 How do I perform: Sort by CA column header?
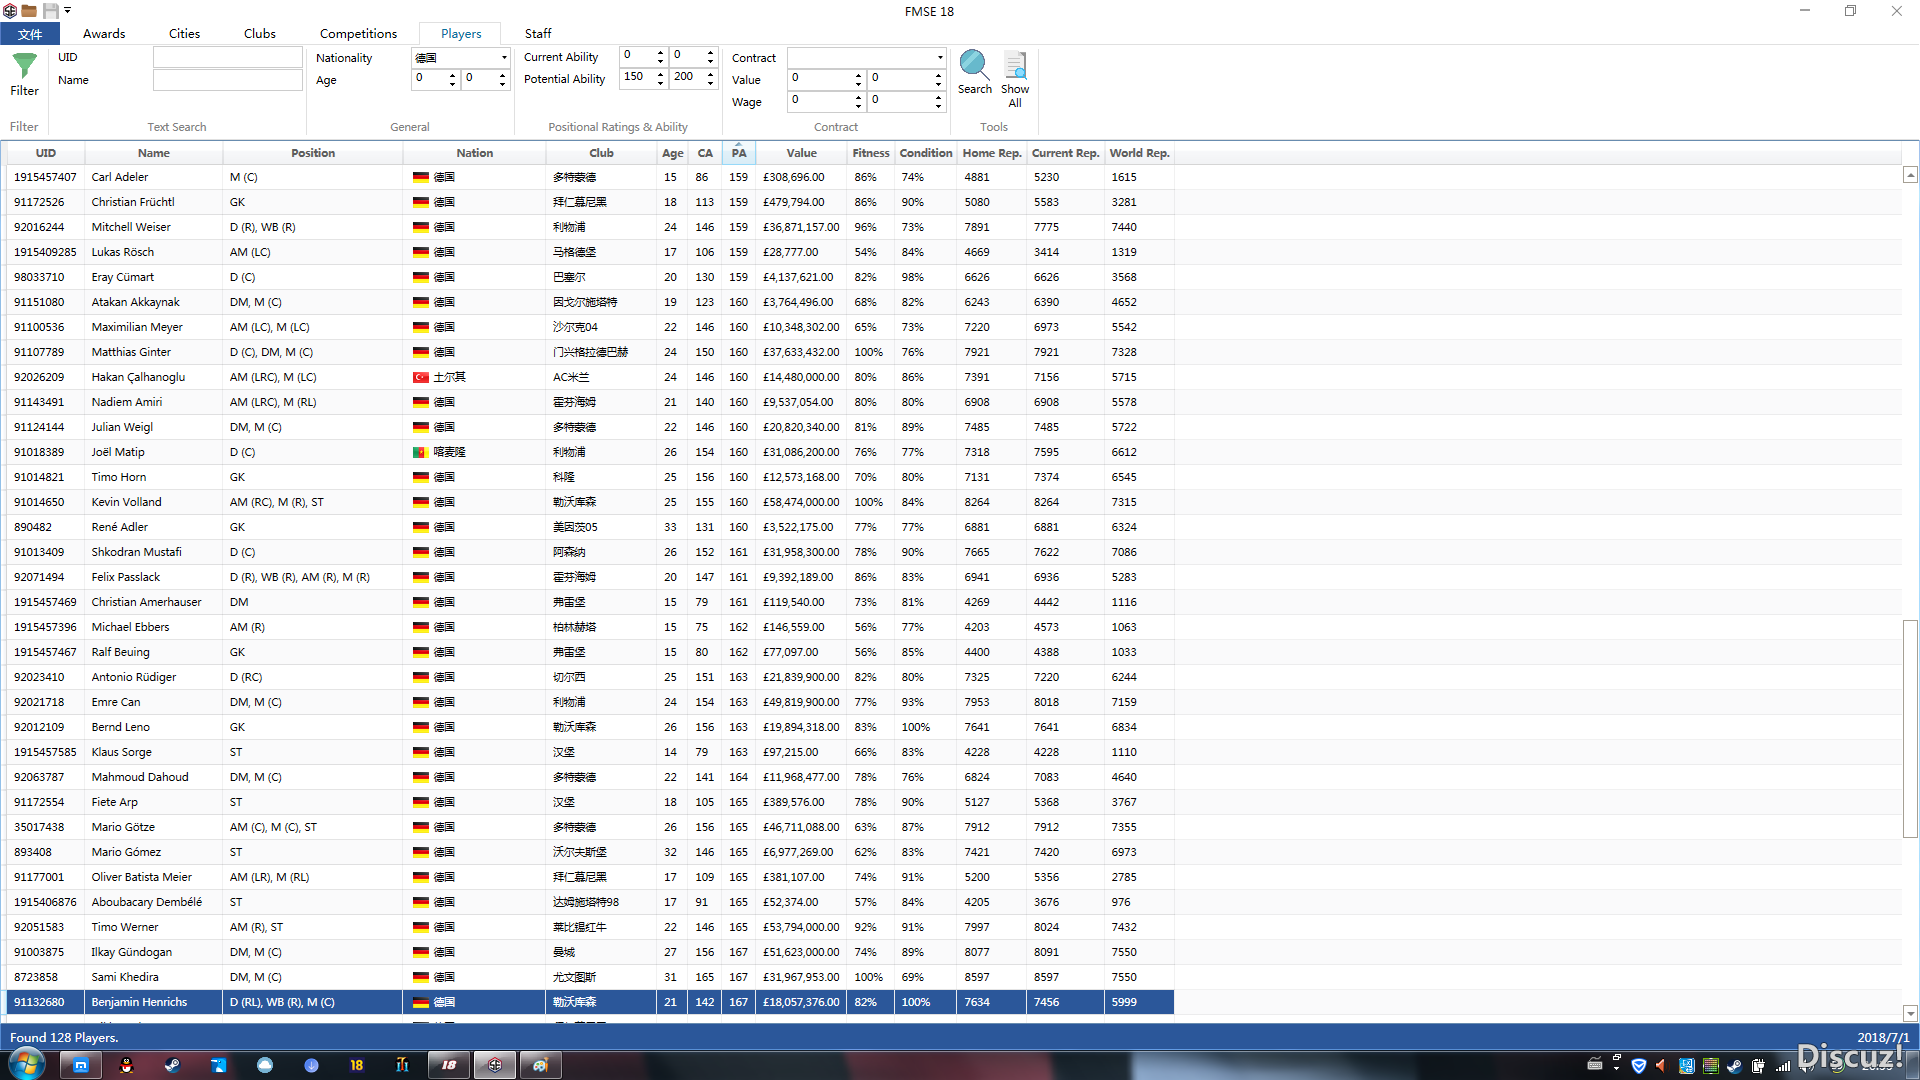(x=705, y=153)
